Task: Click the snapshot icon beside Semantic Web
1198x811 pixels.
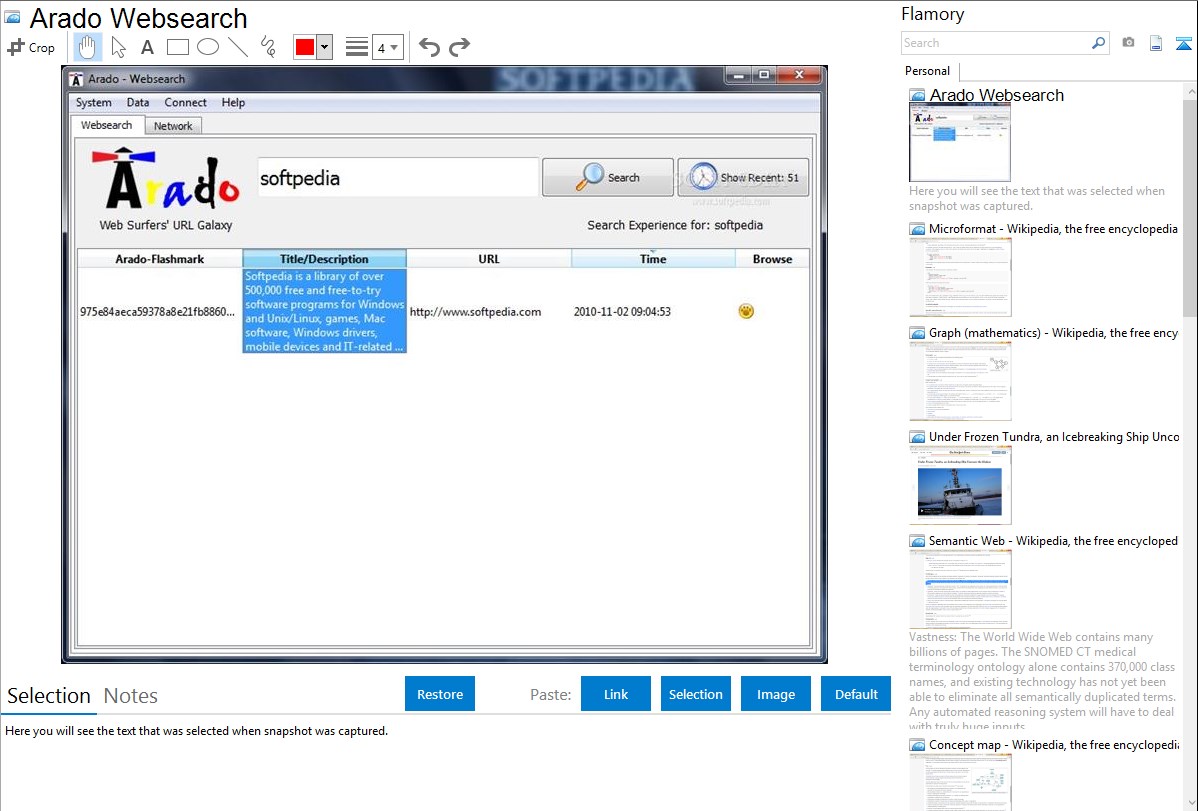Action: click(x=917, y=541)
